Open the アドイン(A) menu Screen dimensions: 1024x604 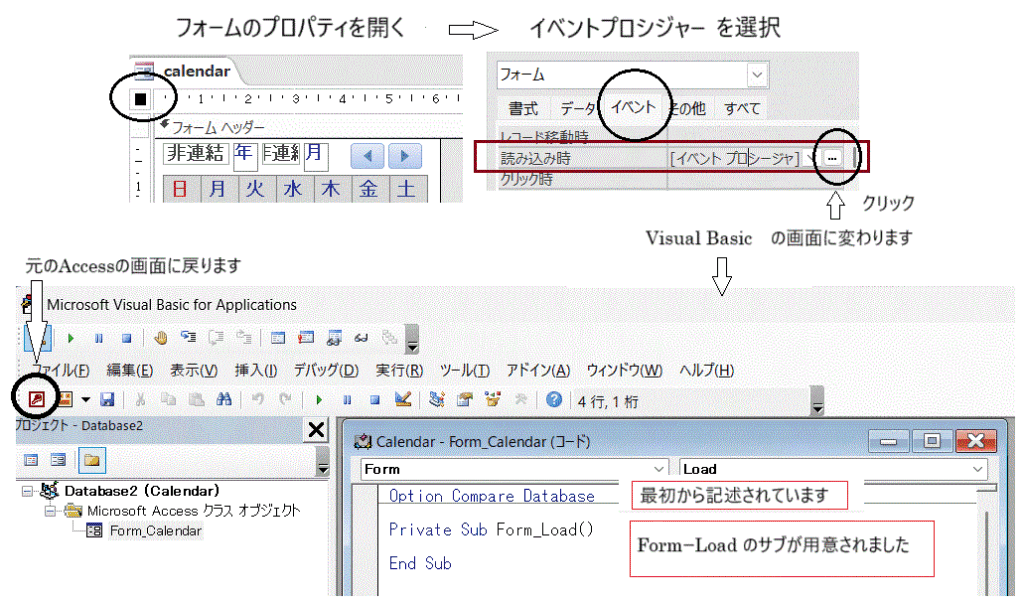pyautogui.click(x=538, y=370)
